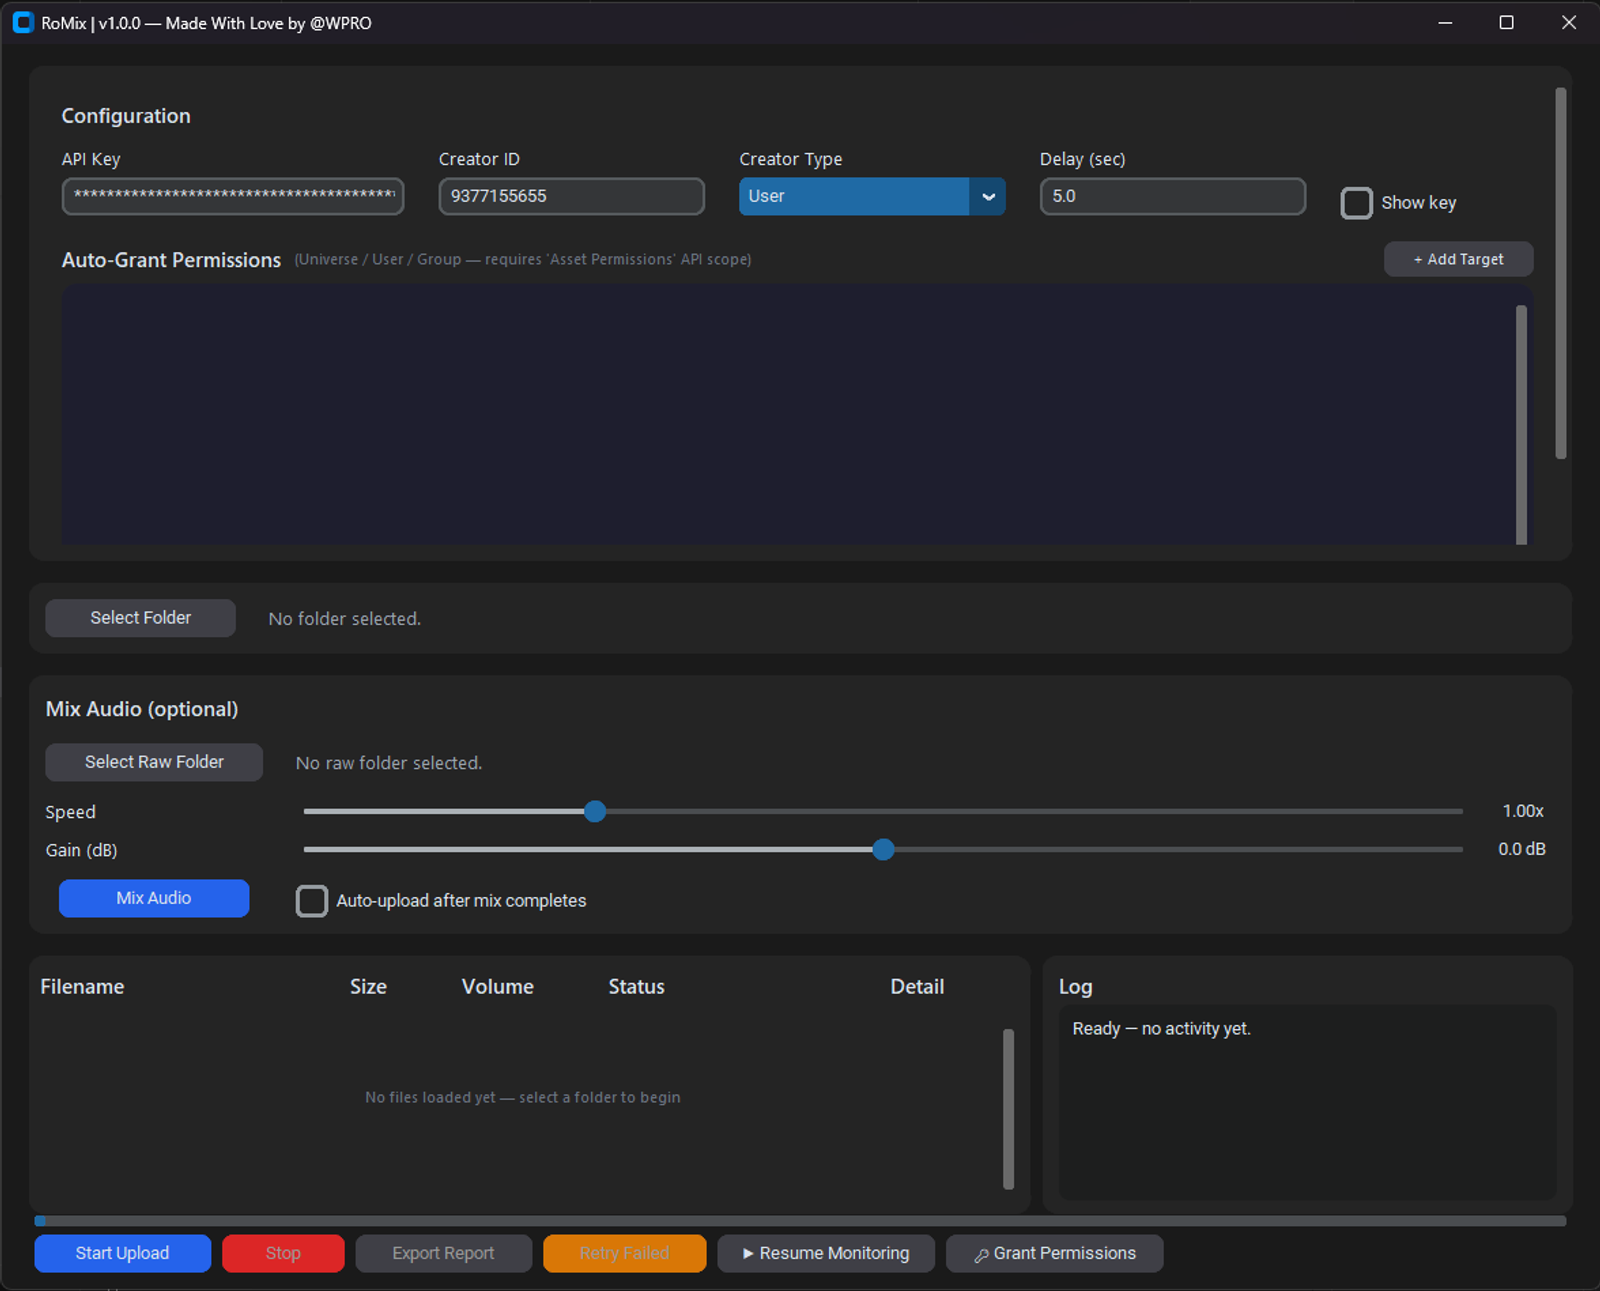The width and height of the screenshot is (1600, 1291).
Task: Close the RoMix window
Action: click(1568, 22)
